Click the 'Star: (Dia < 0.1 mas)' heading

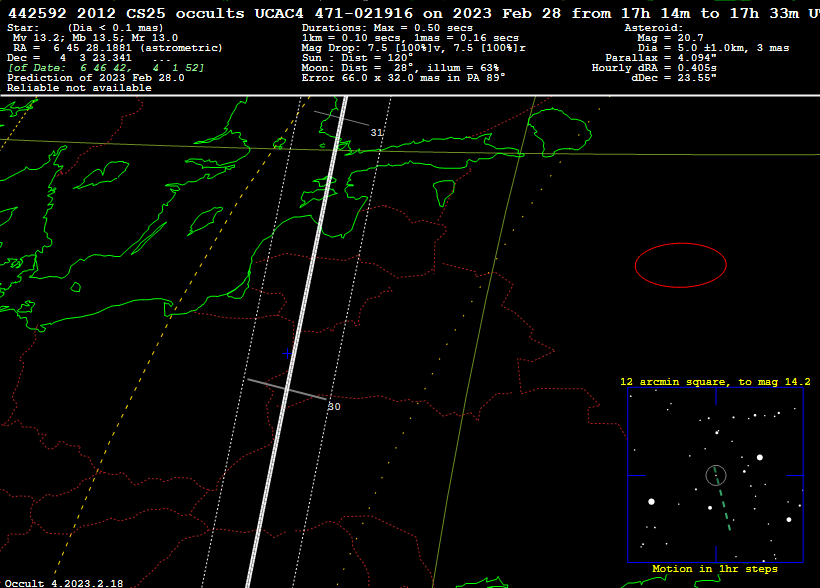[85, 28]
